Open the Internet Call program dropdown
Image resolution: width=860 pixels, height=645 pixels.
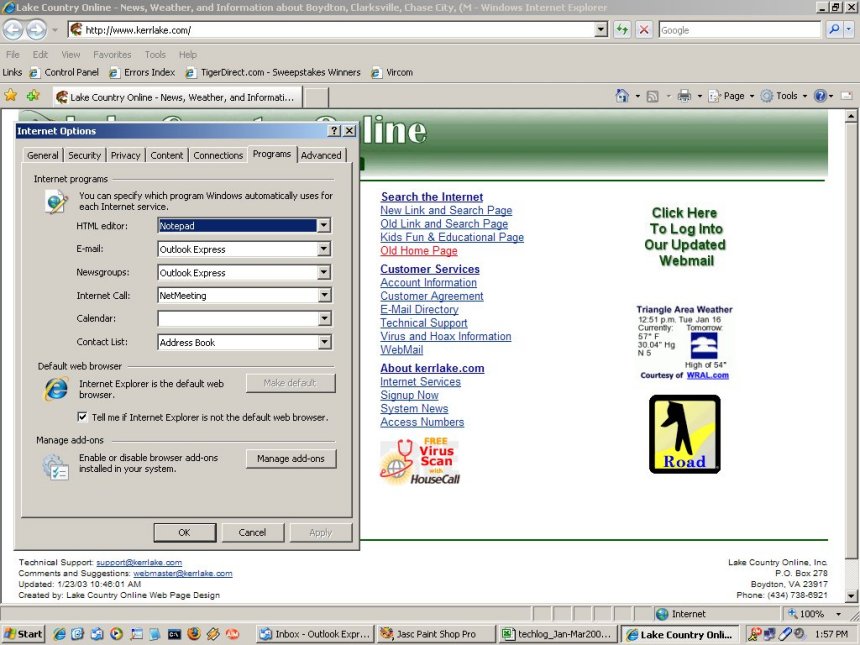click(x=324, y=296)
